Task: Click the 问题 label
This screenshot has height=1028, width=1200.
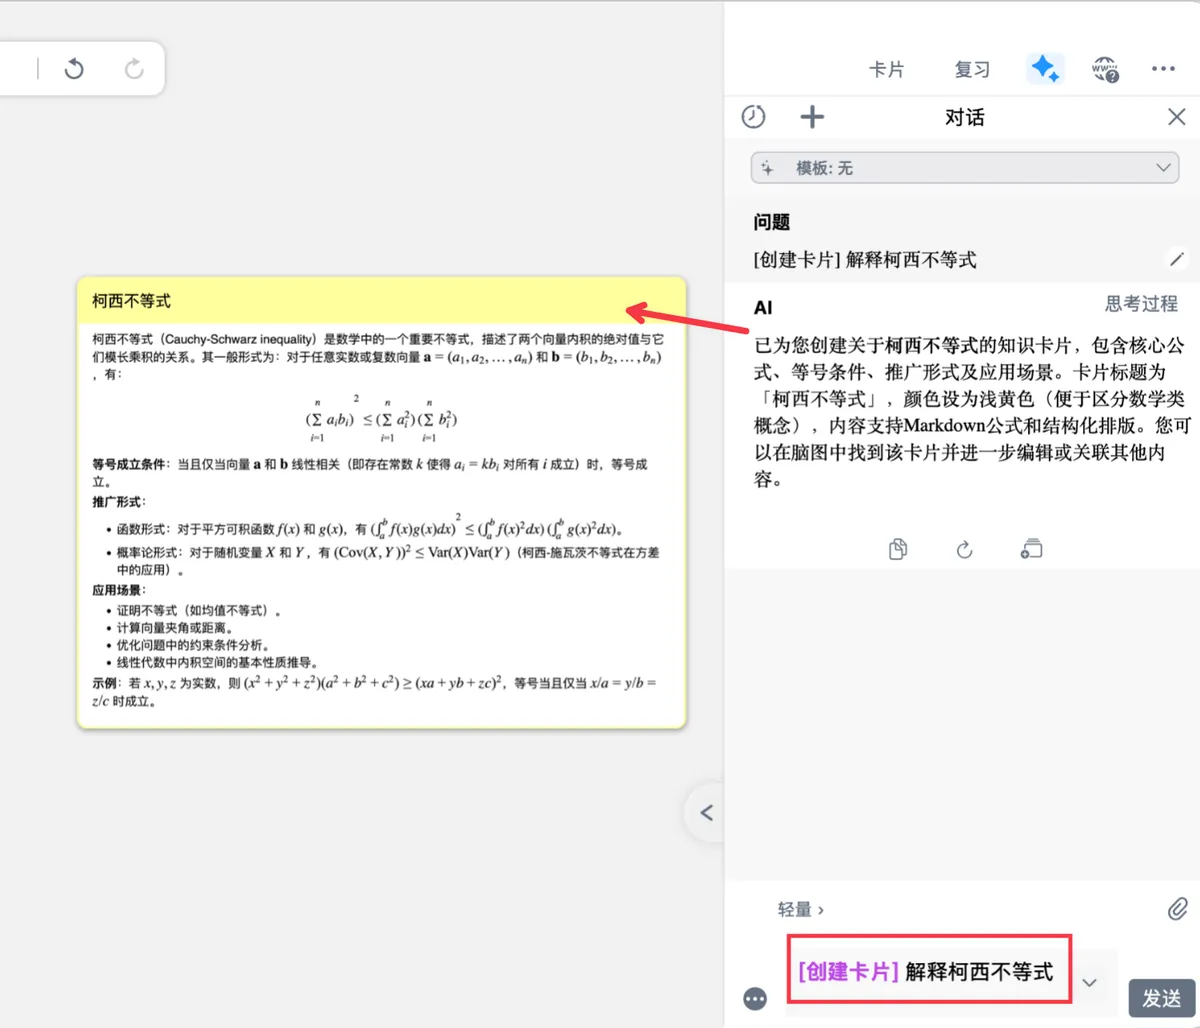Action: (x=772, y=222)
